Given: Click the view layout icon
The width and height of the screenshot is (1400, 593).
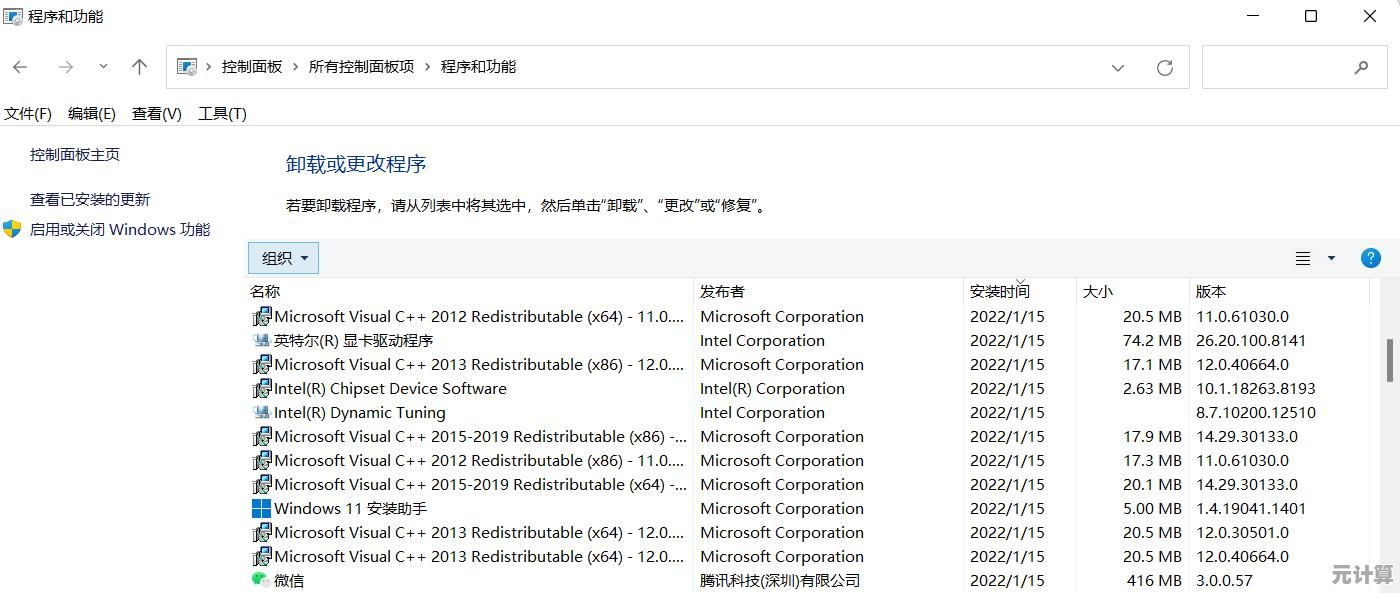Looking at the screenshot, I should [1303, 258].
